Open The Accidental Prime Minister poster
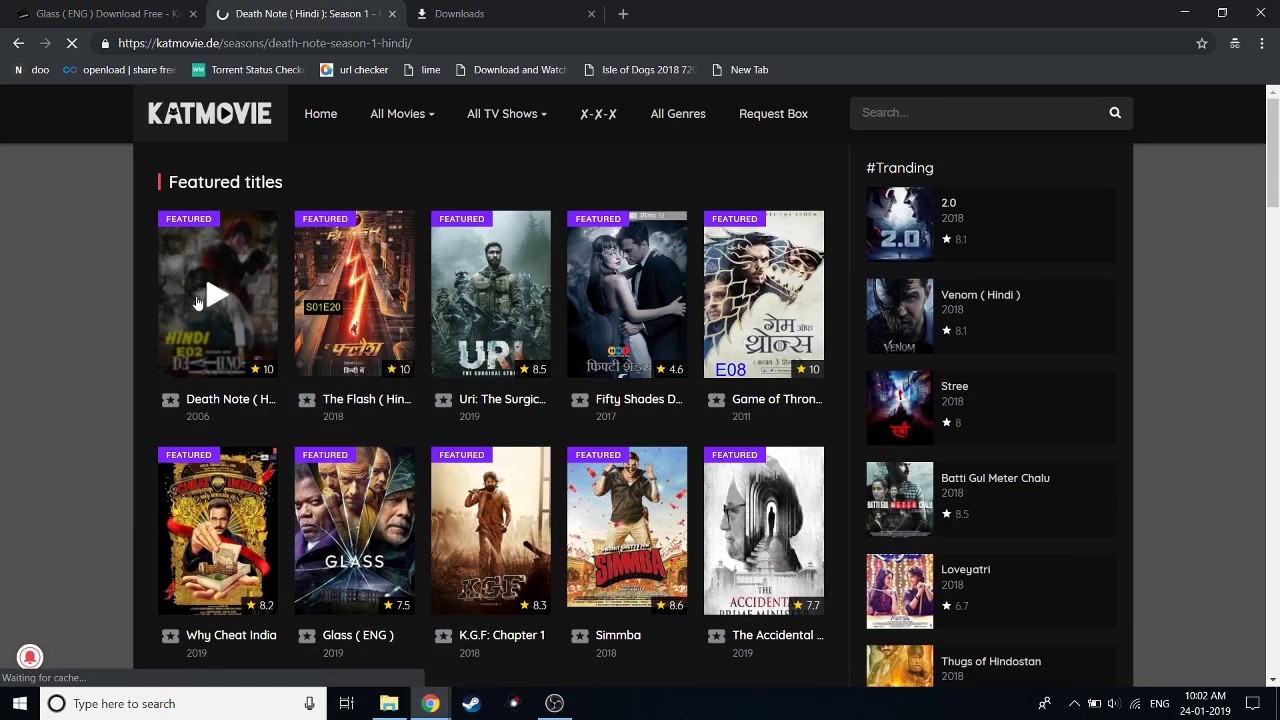The image size is (1280, 720). (764, 530)
